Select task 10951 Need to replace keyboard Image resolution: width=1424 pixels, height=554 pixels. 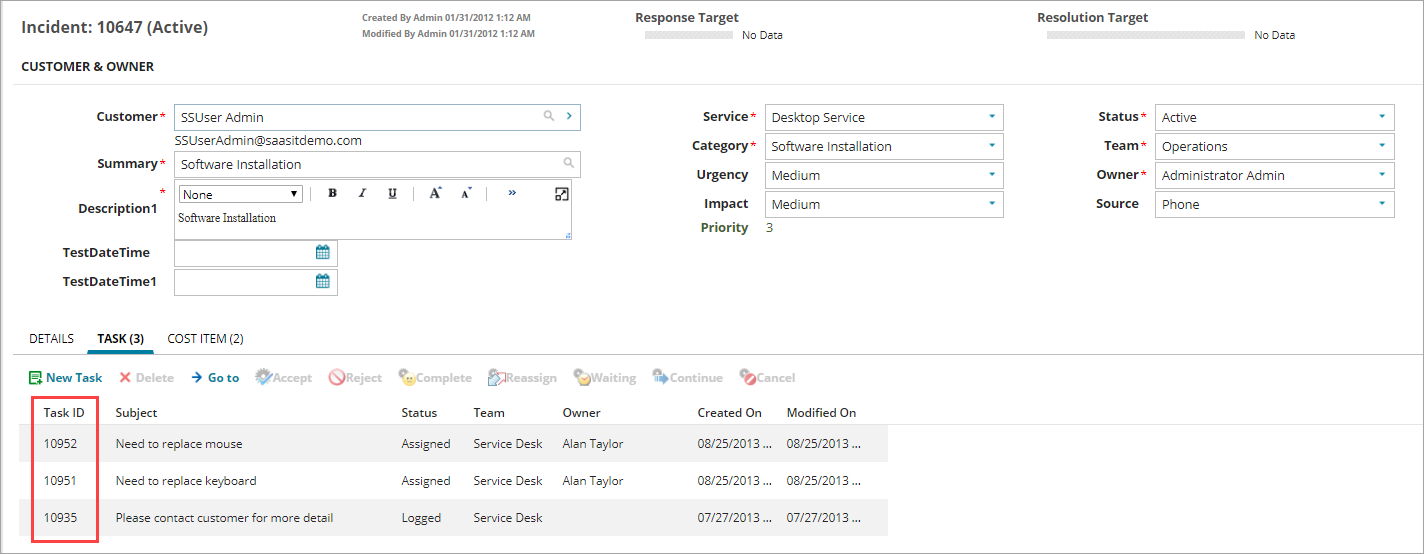click(186, 481)
